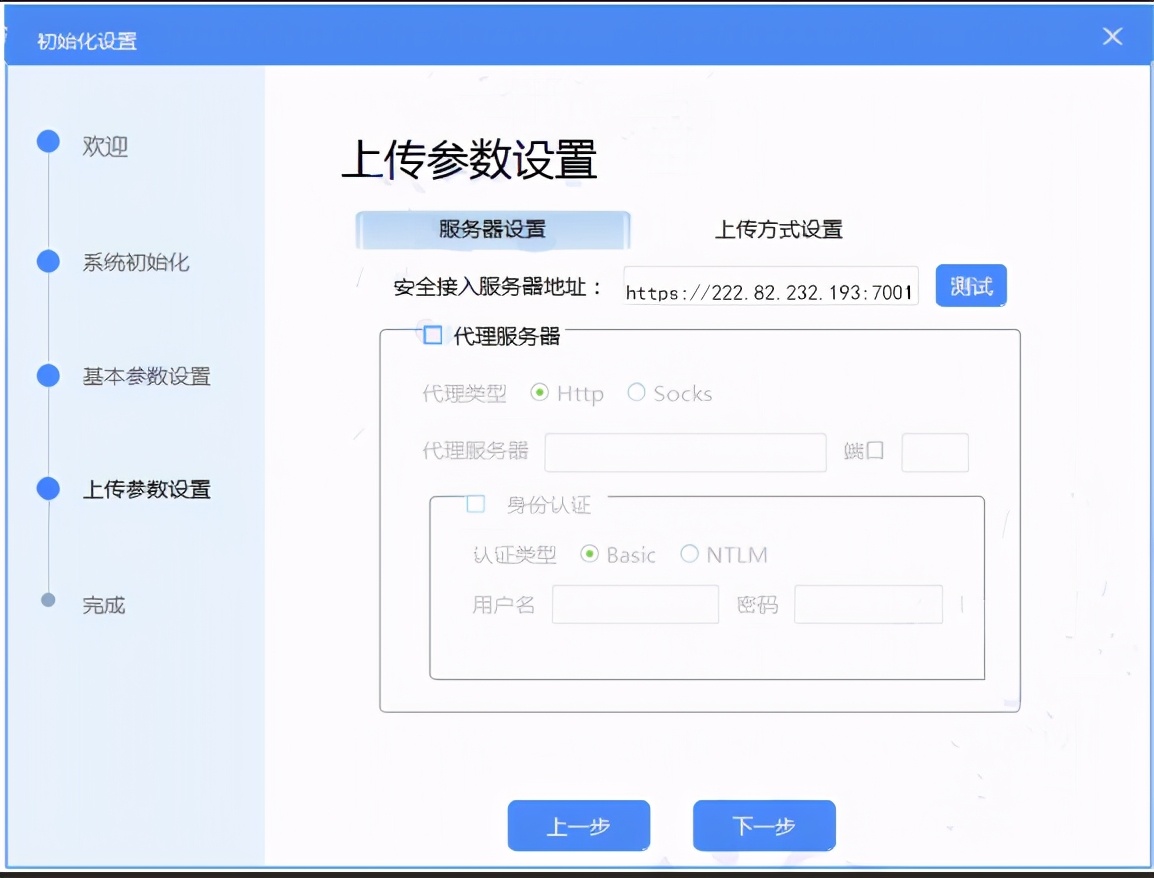
Task: Click the 系统初始化 step indicator circle
Action: click(x=50, y=260)
